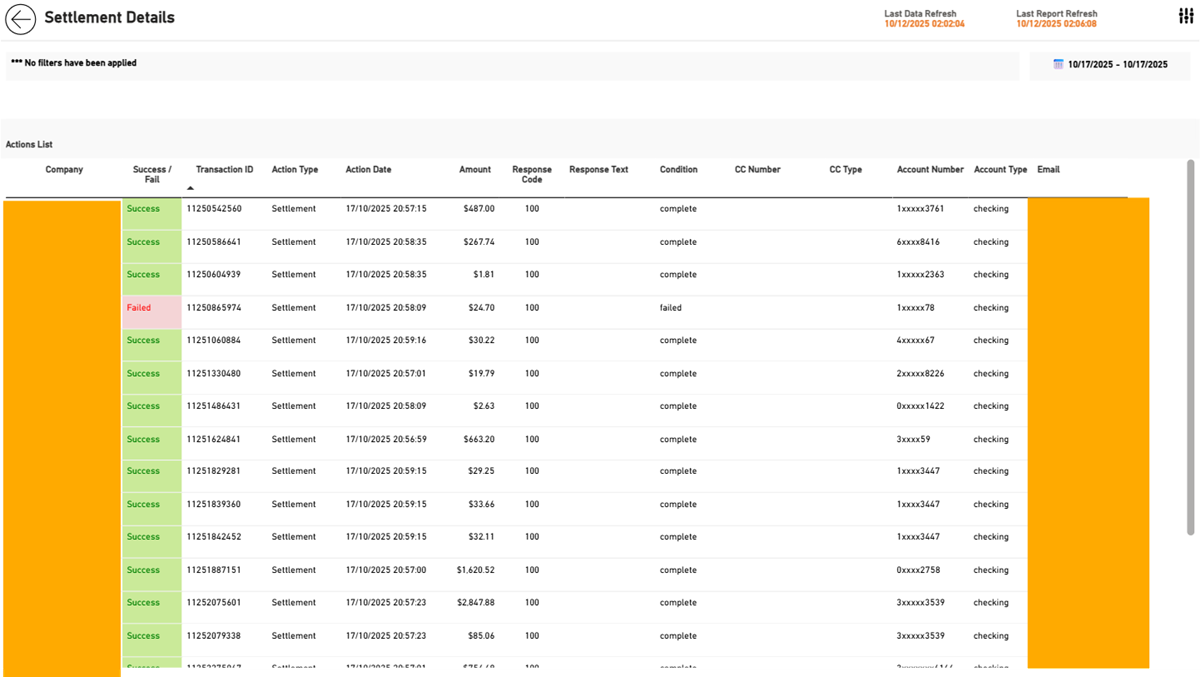Select transaction ID 11251829281

[x=214, y=471]
